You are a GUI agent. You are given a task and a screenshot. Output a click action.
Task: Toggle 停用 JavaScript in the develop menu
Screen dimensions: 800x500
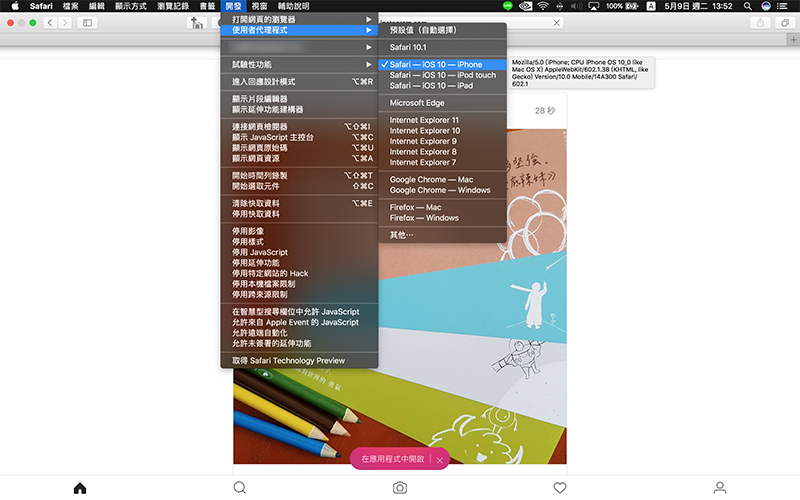pos(260,252)
